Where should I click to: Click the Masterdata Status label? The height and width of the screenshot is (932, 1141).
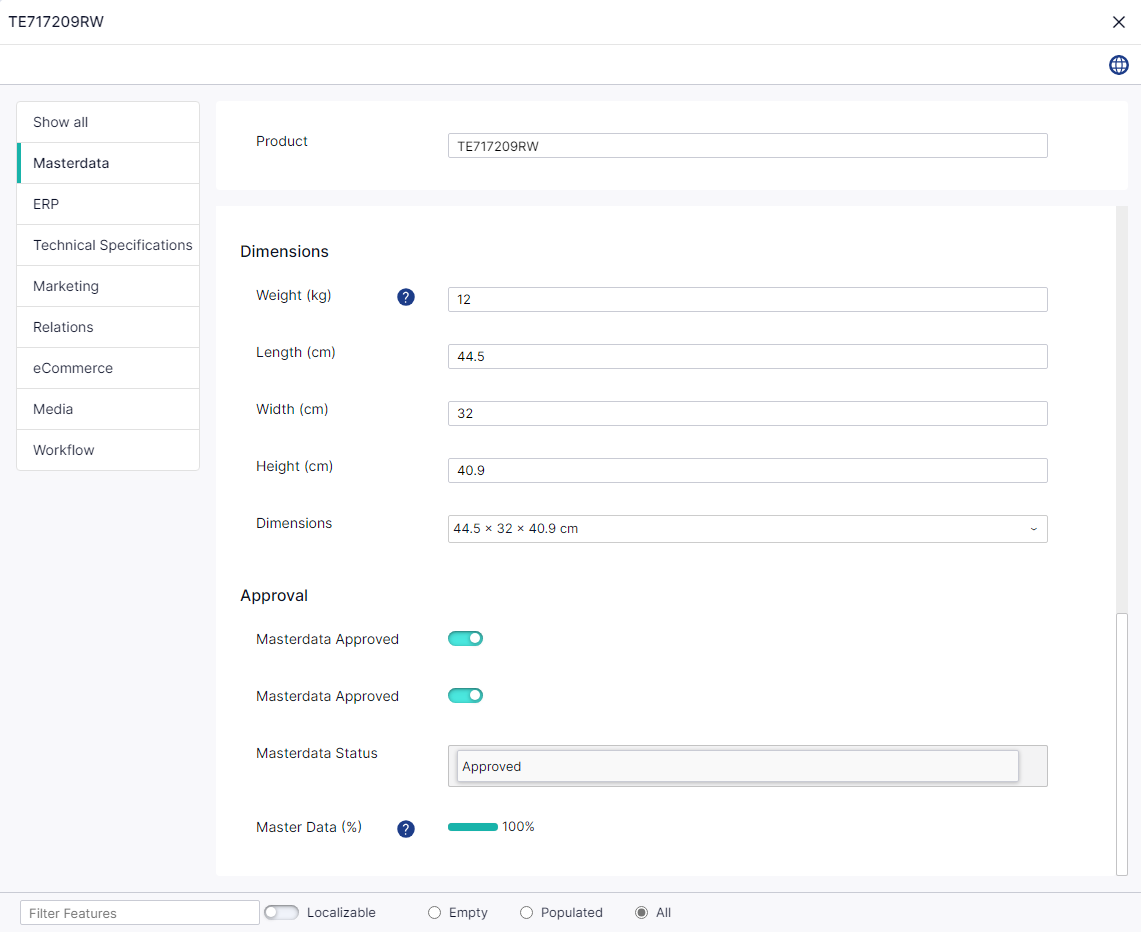(x=317, y=753)
